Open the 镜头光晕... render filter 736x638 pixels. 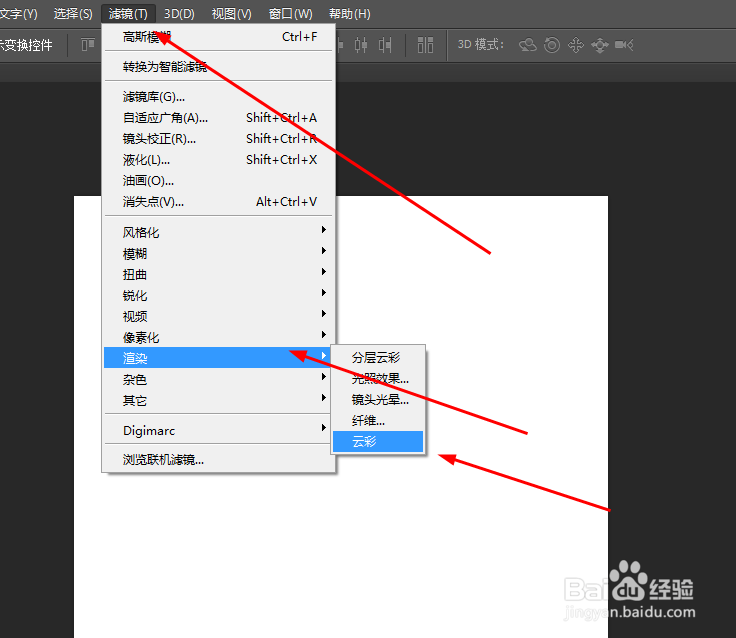tap(378, 400)
